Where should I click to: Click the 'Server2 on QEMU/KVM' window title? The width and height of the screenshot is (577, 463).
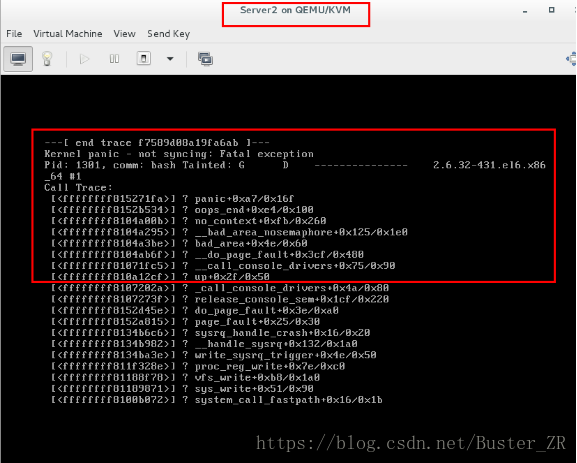pos(295,10)
